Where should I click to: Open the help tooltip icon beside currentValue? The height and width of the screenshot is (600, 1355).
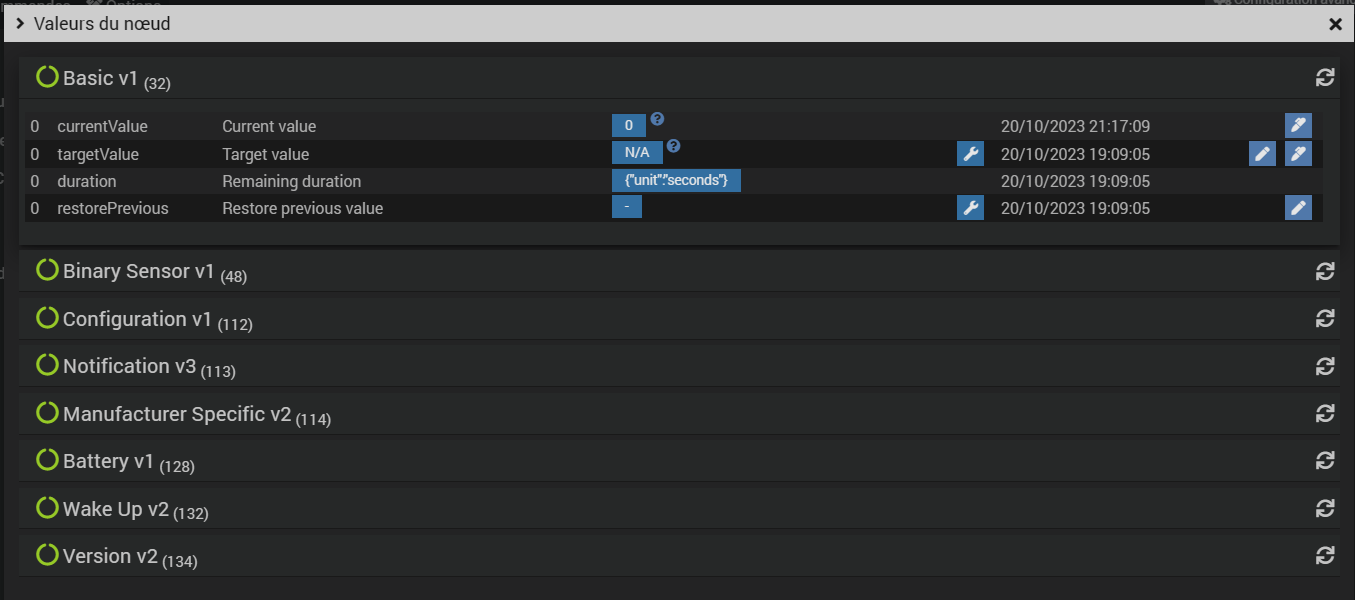[657, 119]
